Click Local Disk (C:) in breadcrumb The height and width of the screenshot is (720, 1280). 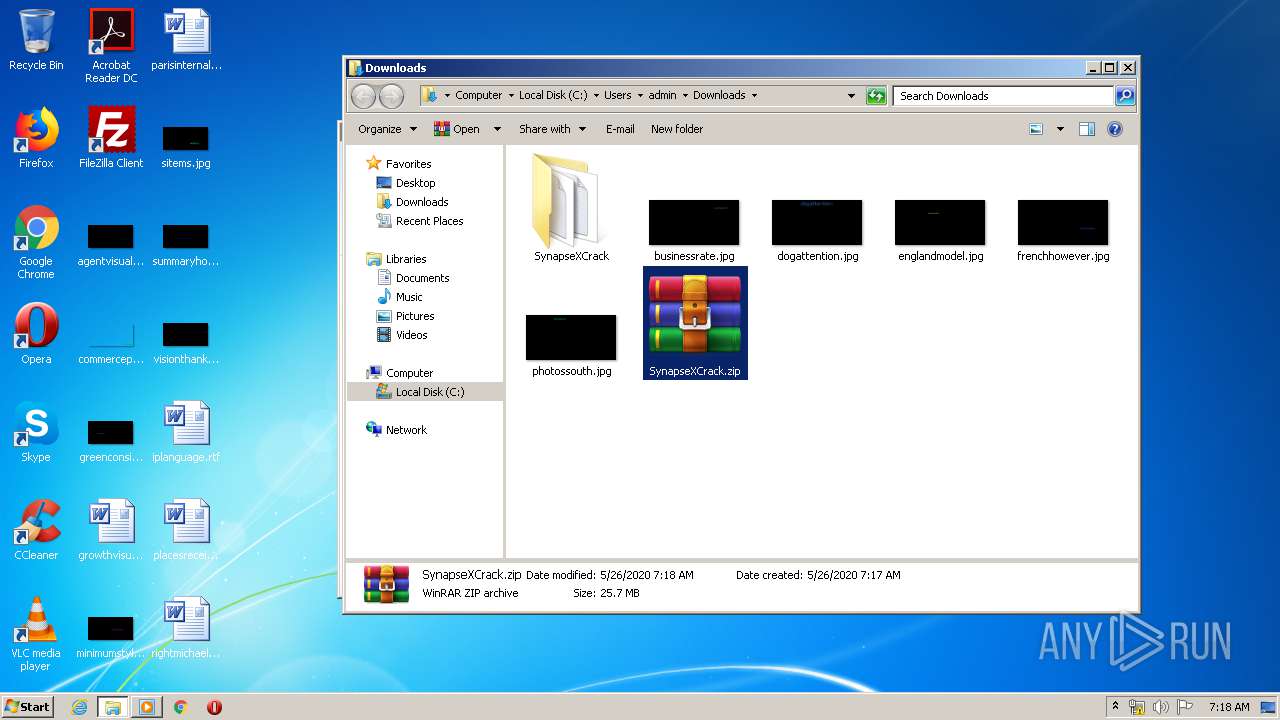[x=553, y=96]
